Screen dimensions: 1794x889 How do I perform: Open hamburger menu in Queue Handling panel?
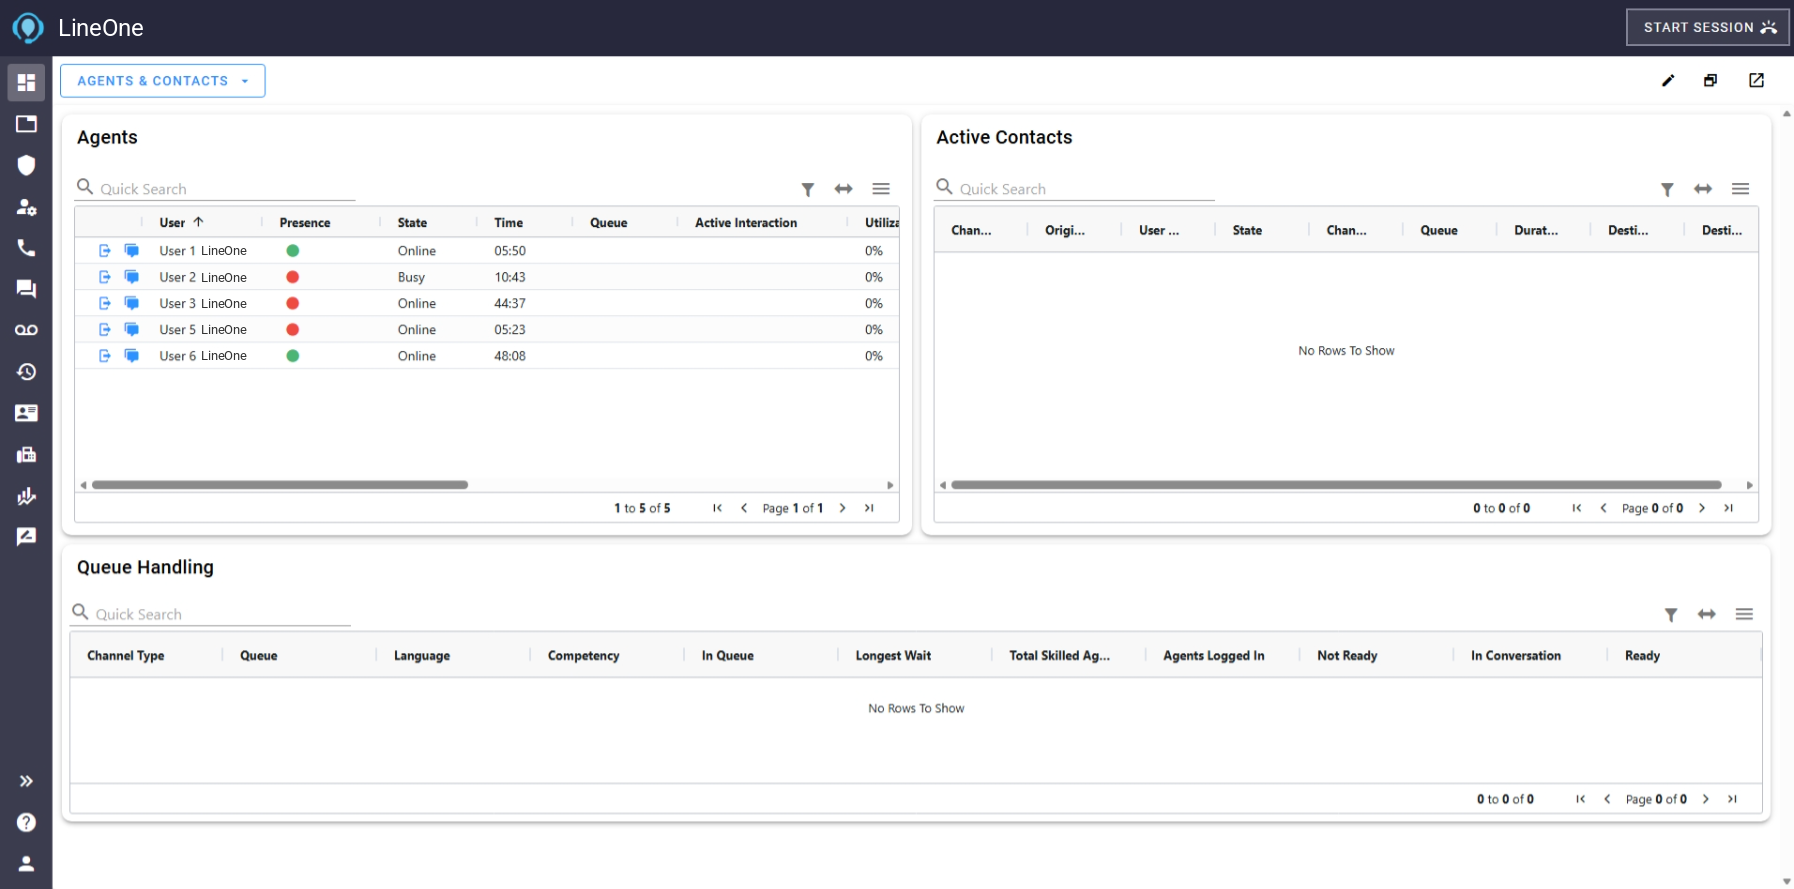(1744, 614)
